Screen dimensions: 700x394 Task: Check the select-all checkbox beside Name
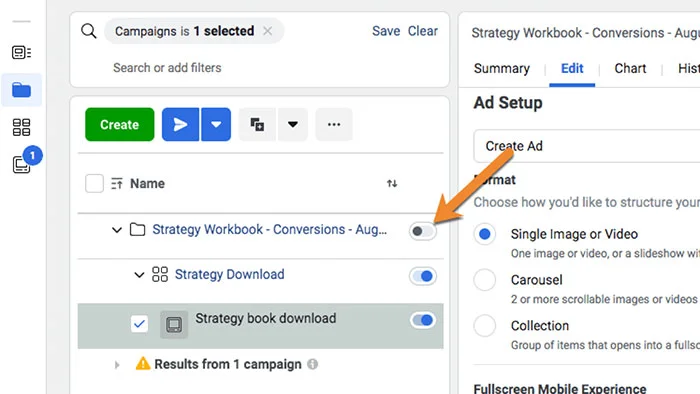tap(94, 183)
